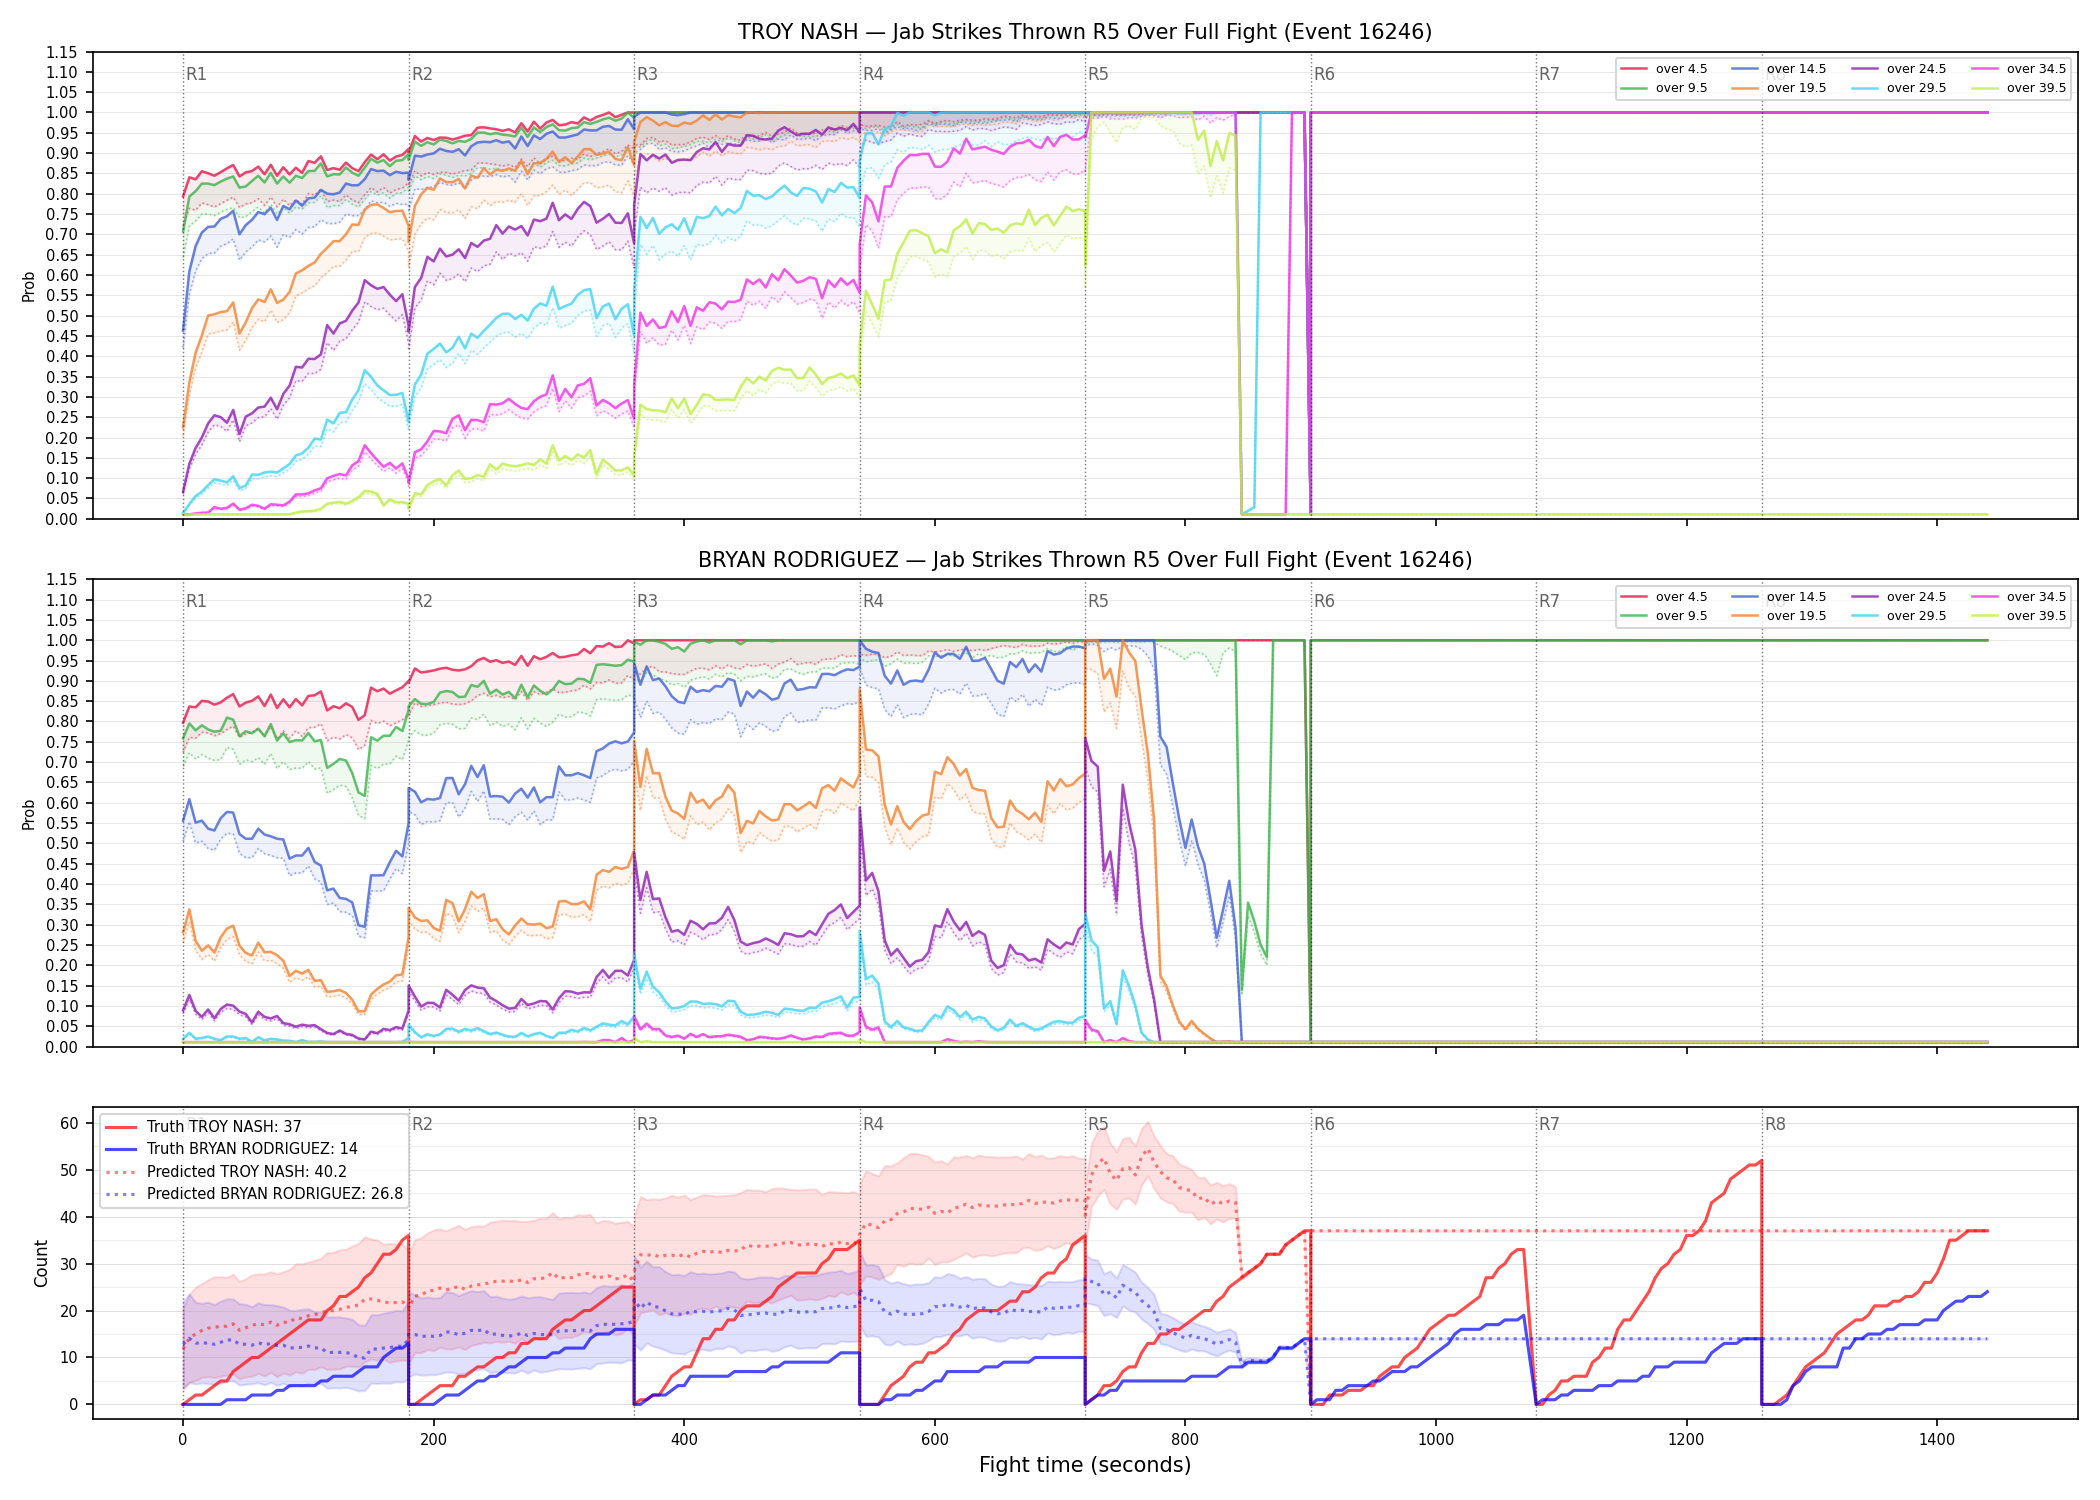Click the x-axis tick label 800
This screenshot has width=2100, height=1500.
pos(1185,1440)
